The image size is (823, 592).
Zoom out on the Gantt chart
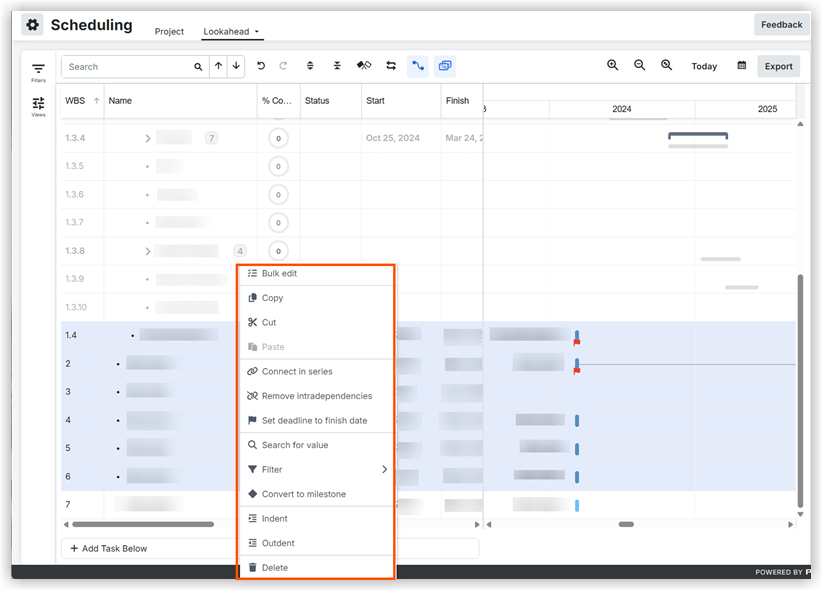tap(639, 65)
